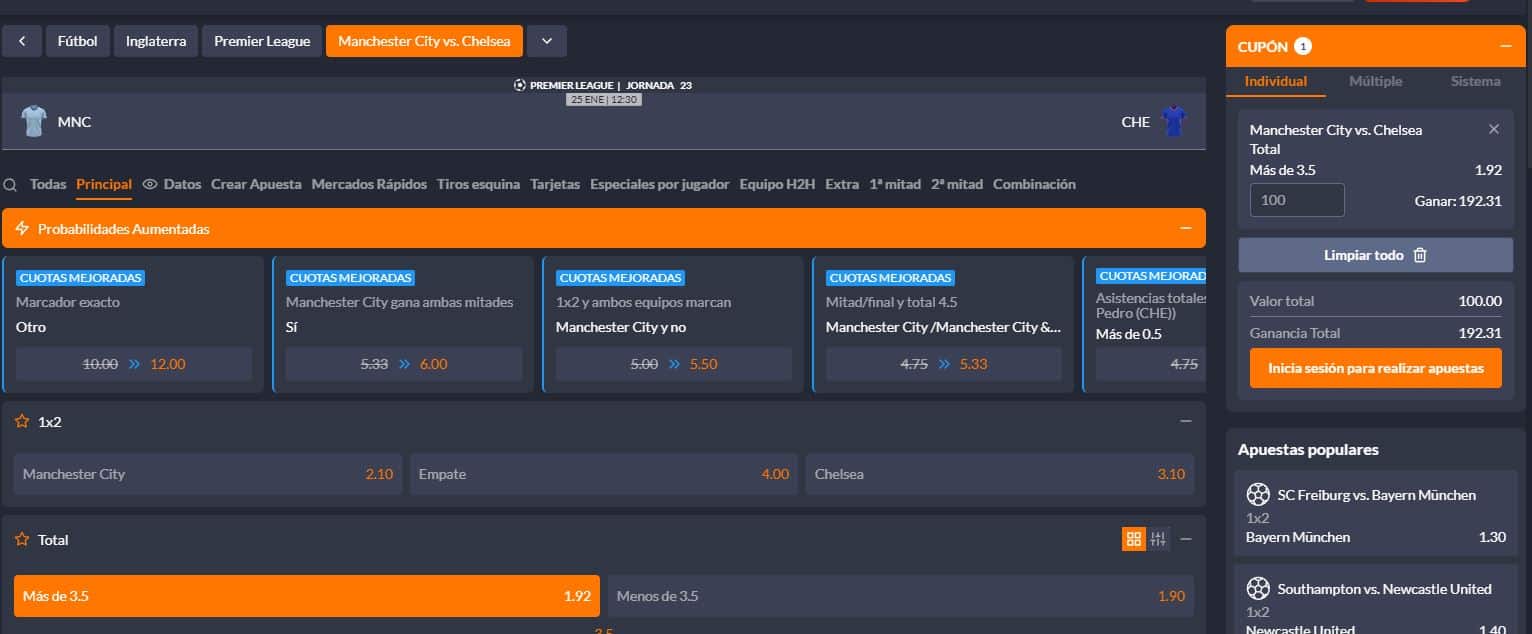Open the Tiros esquina market tab
Viewport: 1532px width, 634px height.
coord(478,185)
